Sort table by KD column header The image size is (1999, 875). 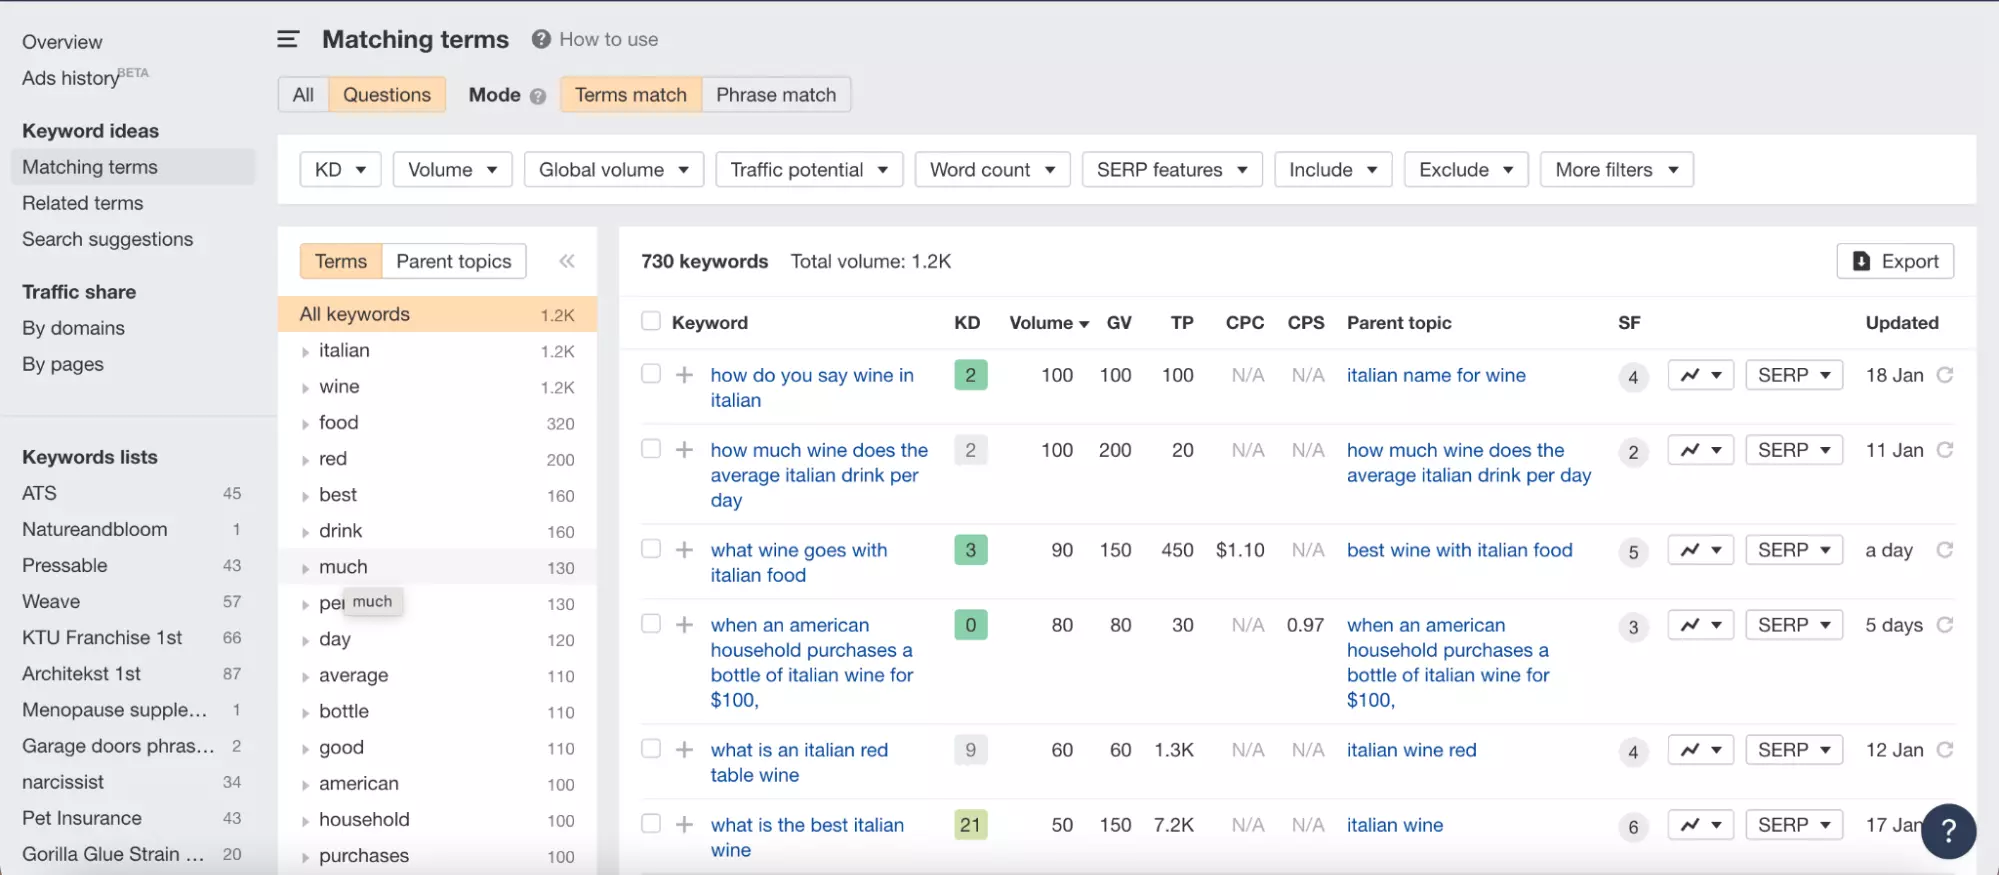[x=967, y=323]
